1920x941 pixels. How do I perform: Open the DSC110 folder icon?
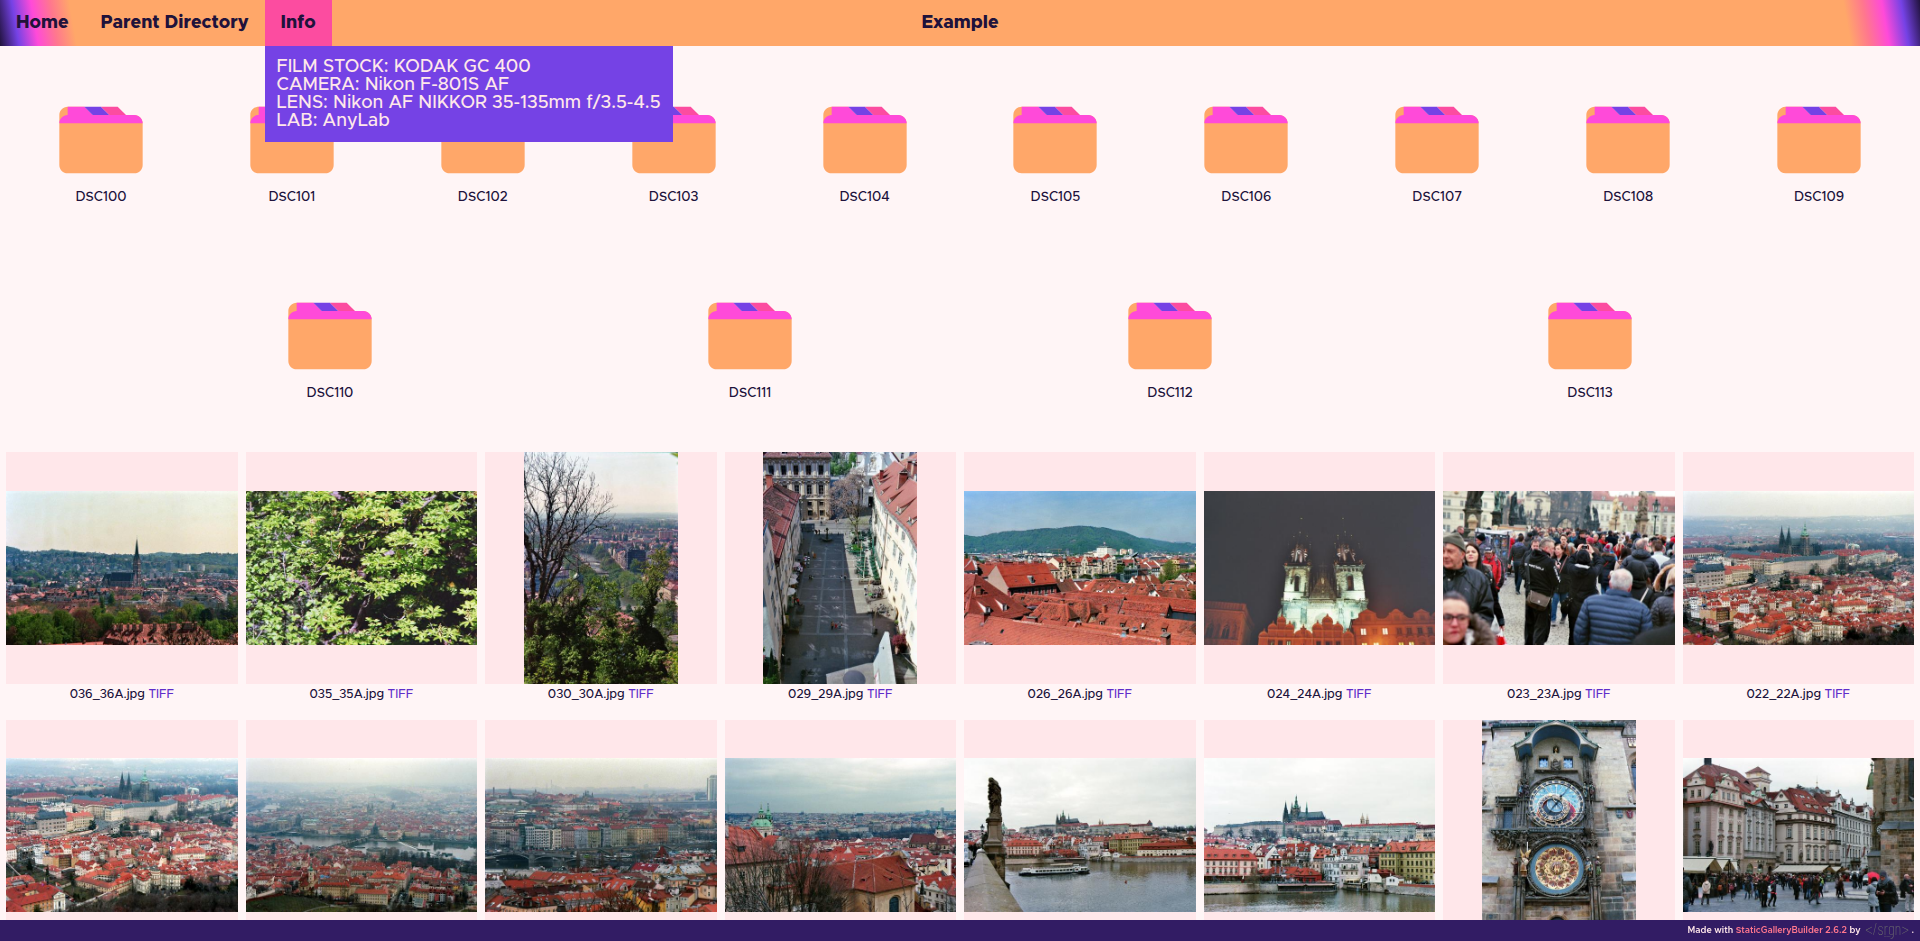[x=329, y=337]
